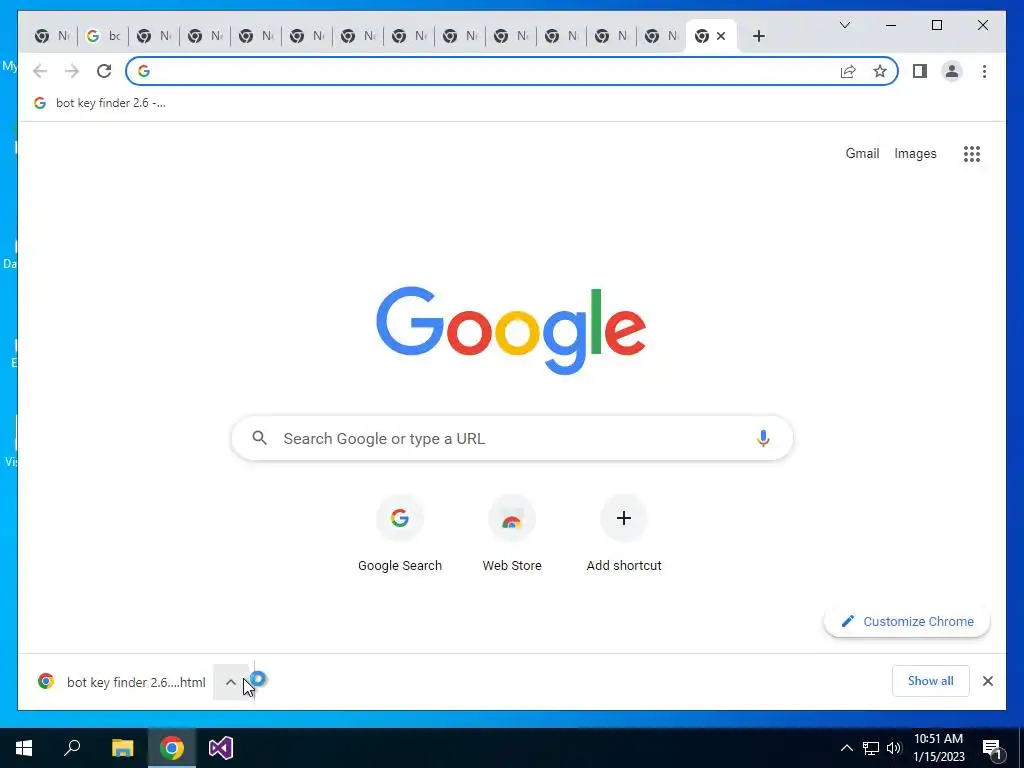Open the bot key finder 2.6 bookmark
The height and width of the screenshot is (768, 1024).
100,103
